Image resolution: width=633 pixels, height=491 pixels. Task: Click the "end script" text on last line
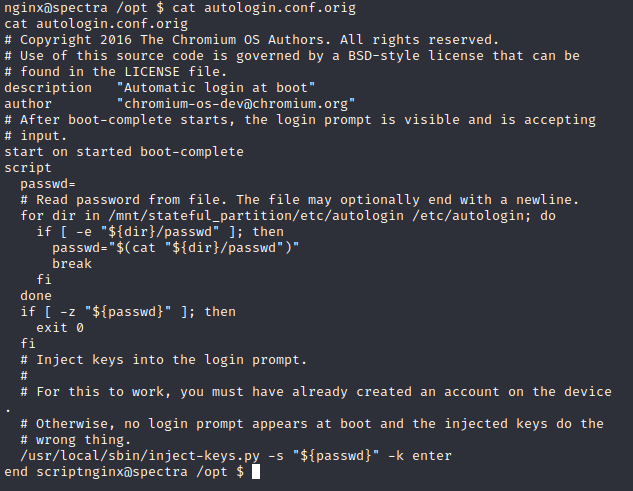point(44,472)
